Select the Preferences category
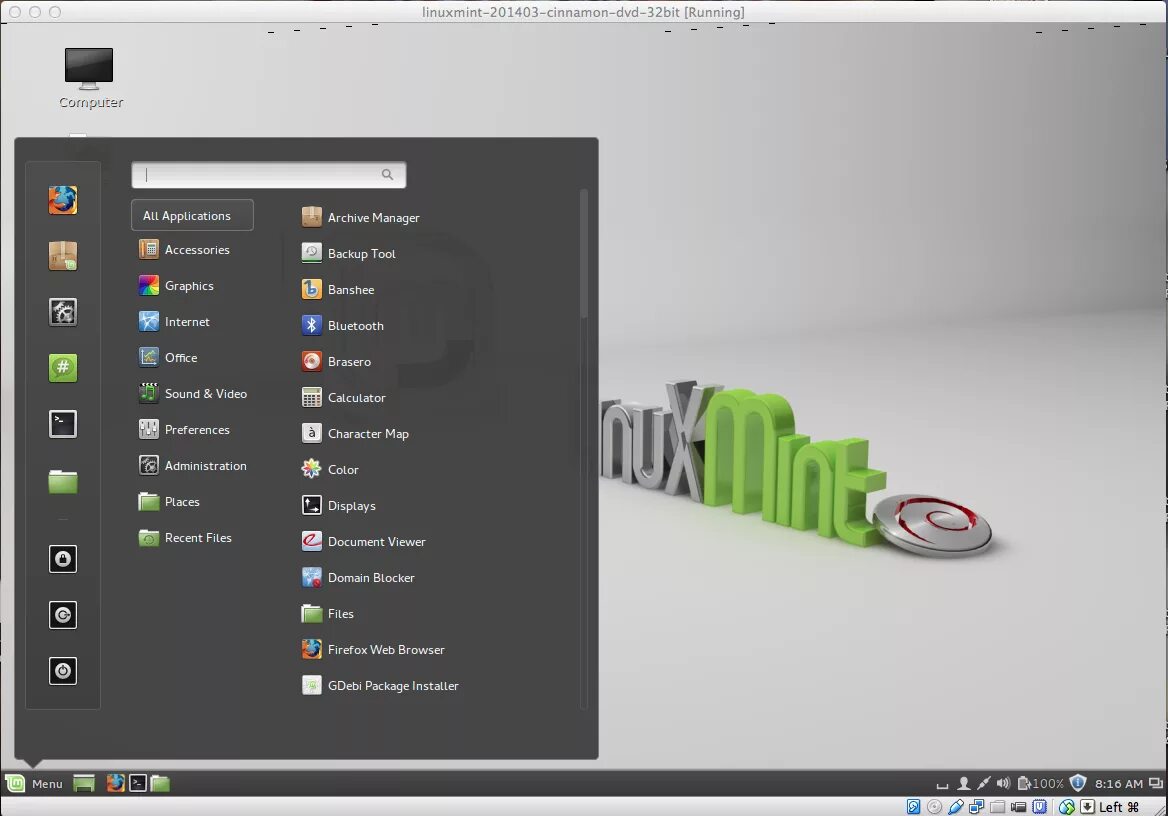Screen dimensions: 1168x816 click(x=184, y=429)
